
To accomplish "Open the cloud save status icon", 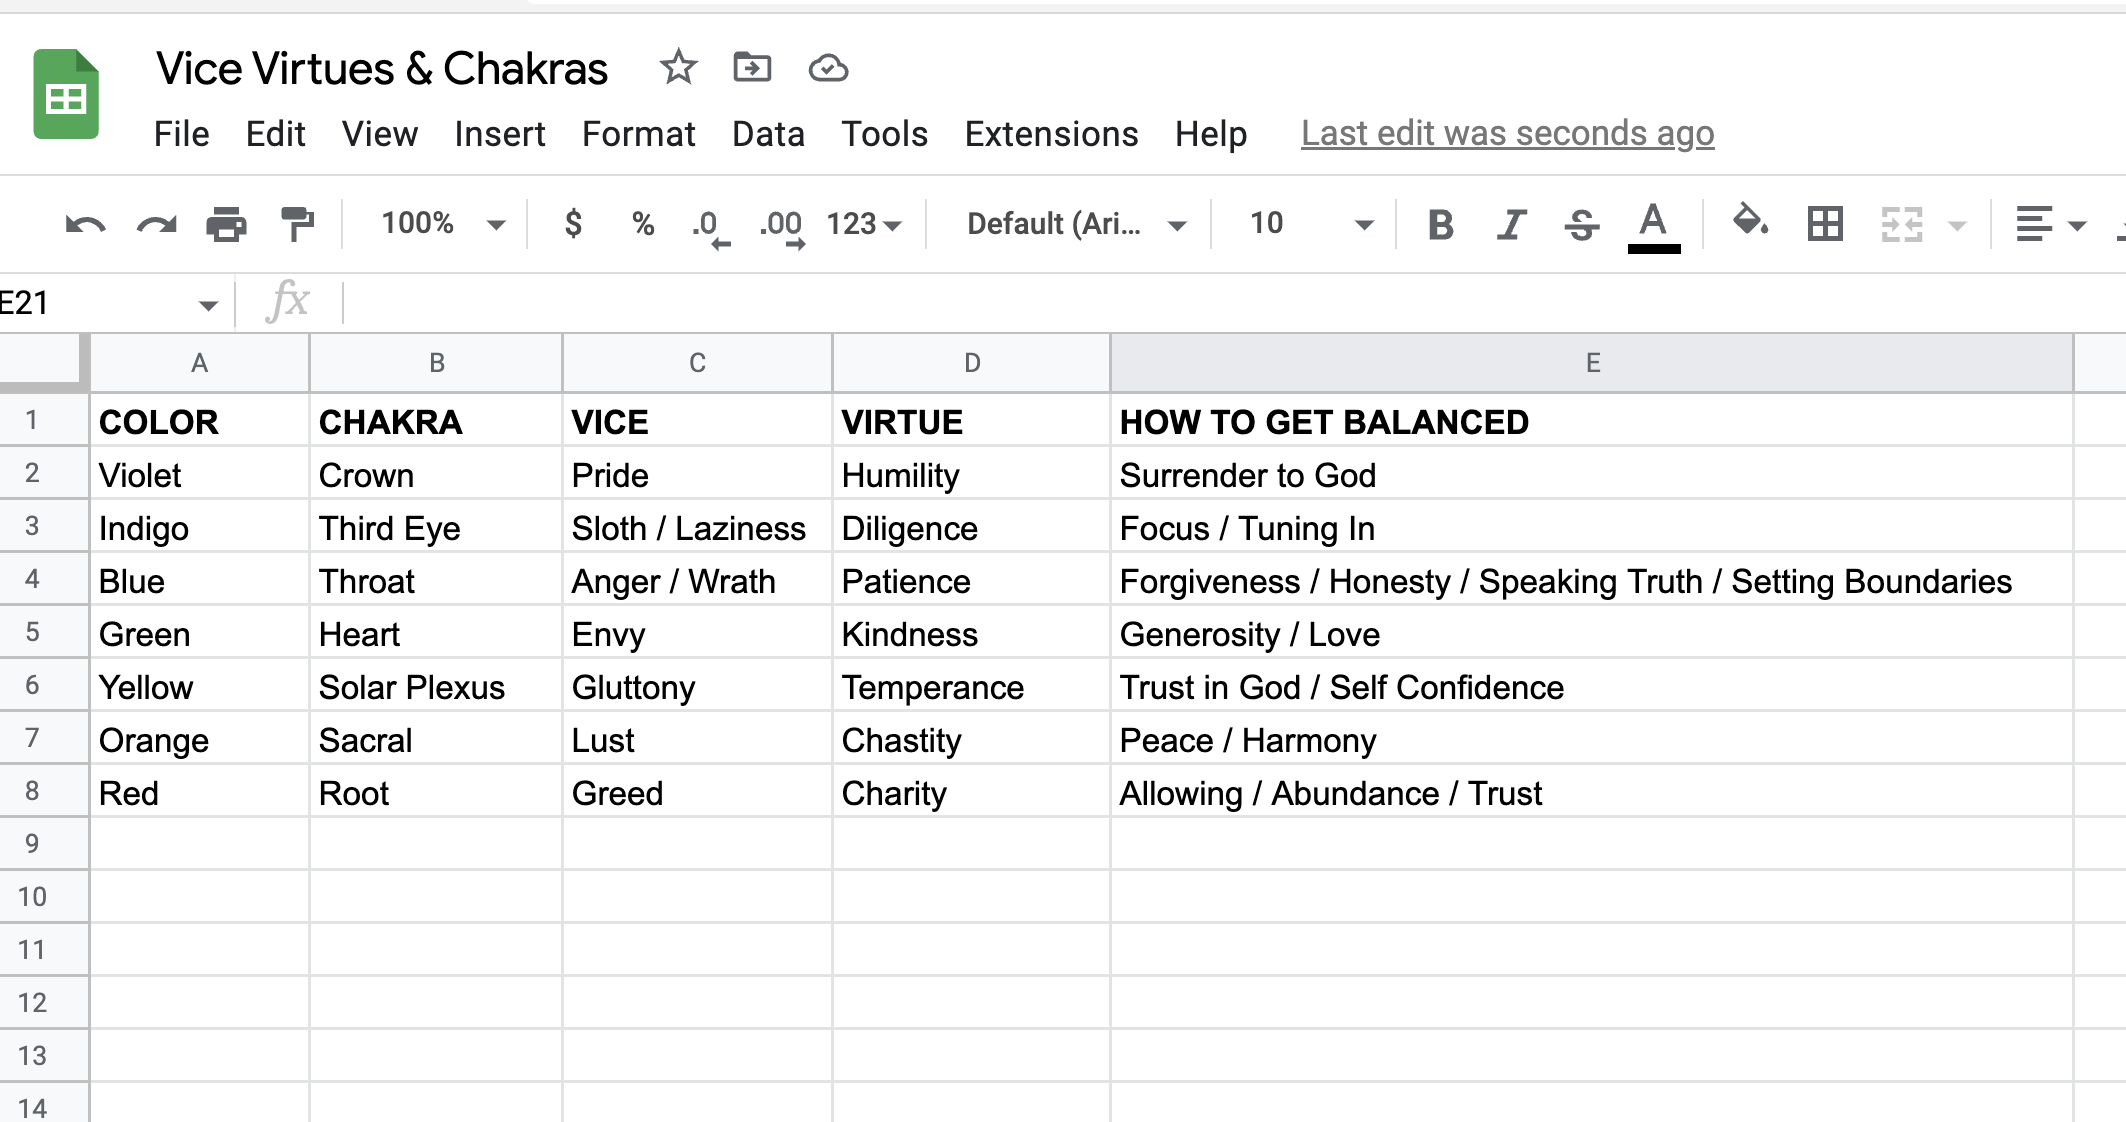I will 828,68.
